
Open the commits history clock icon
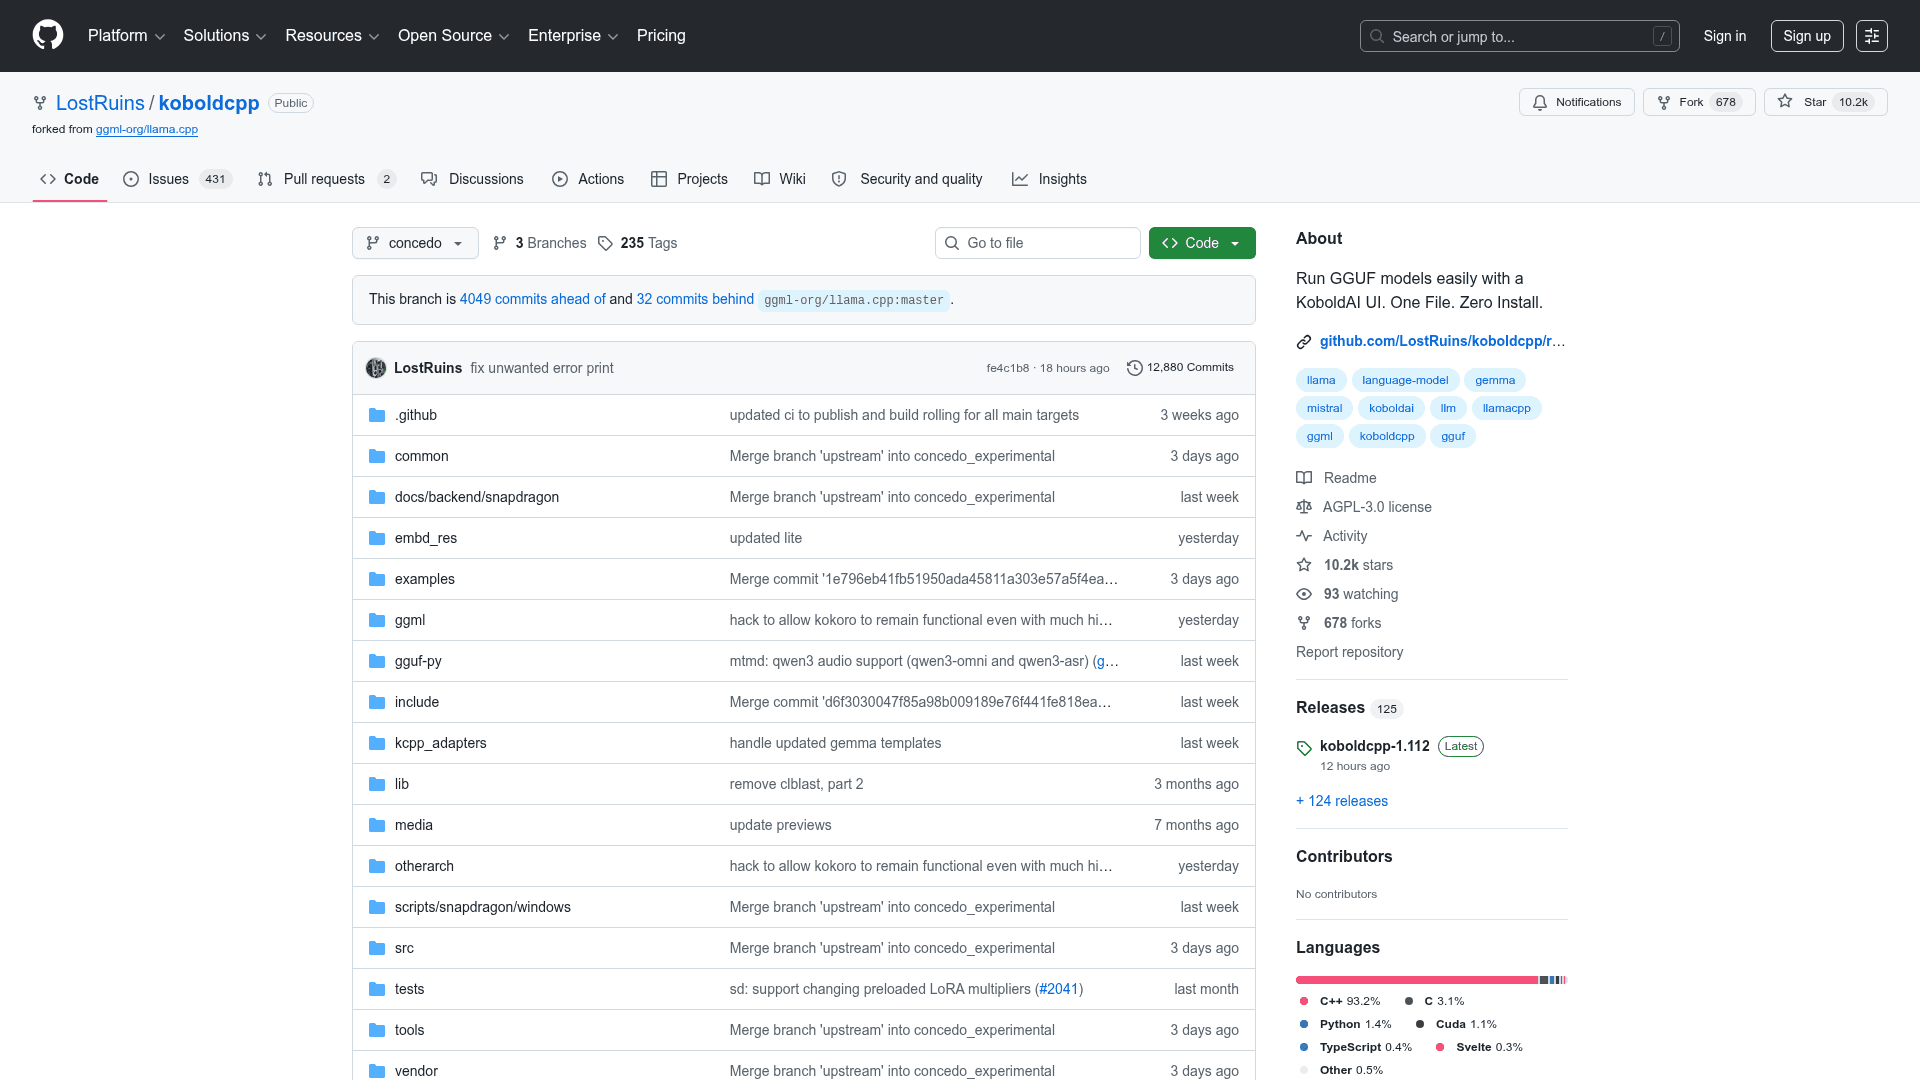[x=1134, y=368]
